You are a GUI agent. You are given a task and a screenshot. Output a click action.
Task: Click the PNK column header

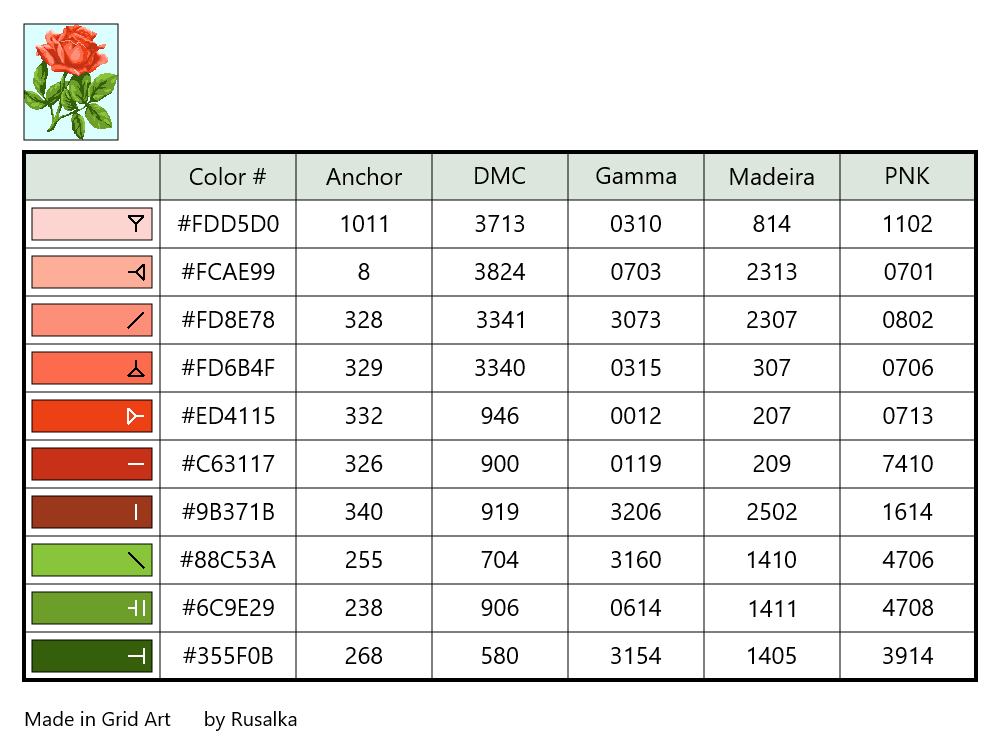908,177
